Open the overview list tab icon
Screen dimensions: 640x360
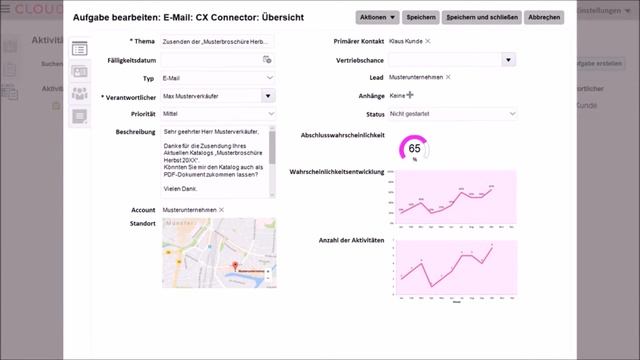pyautogui.click(x=80, y=49)
